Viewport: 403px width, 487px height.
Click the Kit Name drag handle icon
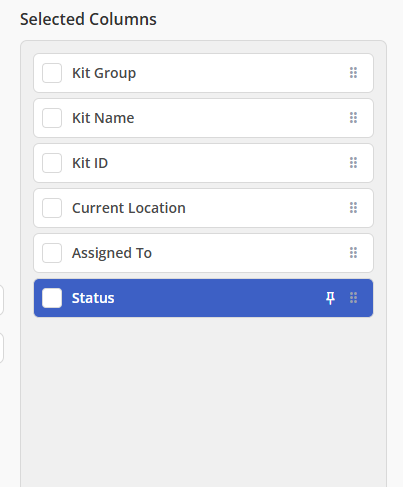click(353, 118)
